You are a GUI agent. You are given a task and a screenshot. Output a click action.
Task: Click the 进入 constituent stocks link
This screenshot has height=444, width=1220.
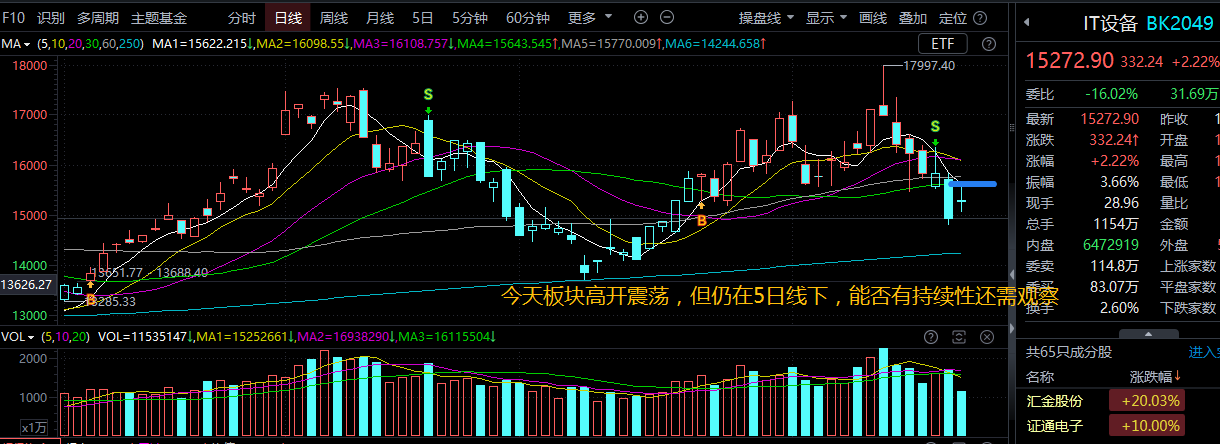click(x=1203, y=351)
